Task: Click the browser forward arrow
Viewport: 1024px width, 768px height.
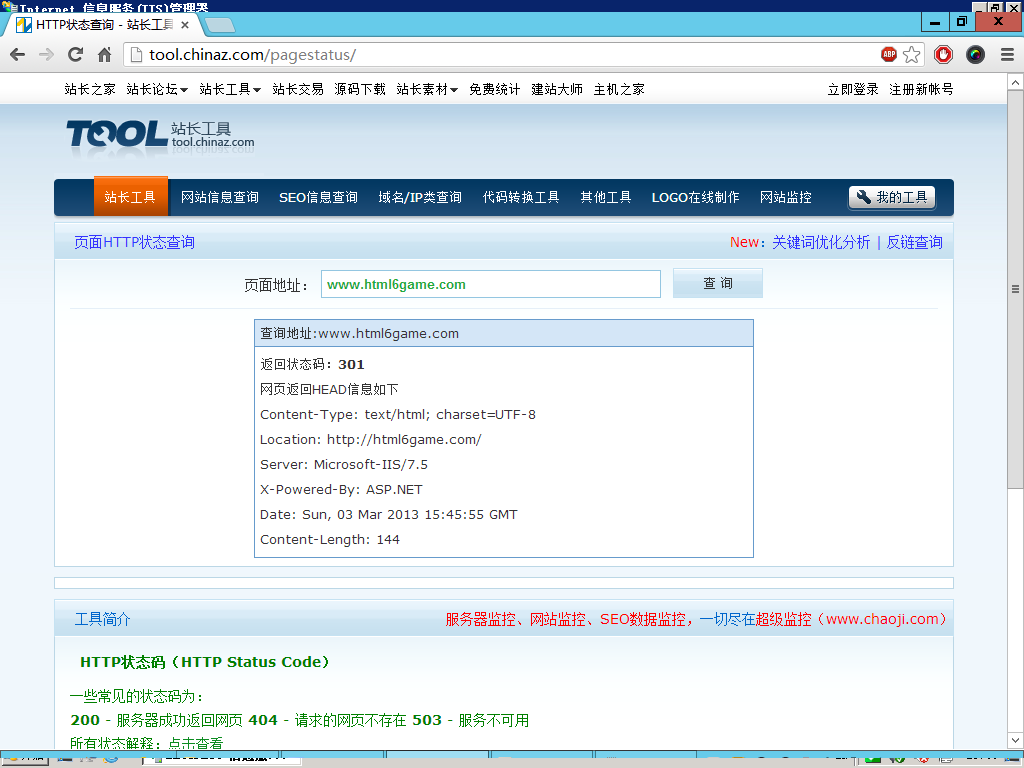Action: coord(46,55)
